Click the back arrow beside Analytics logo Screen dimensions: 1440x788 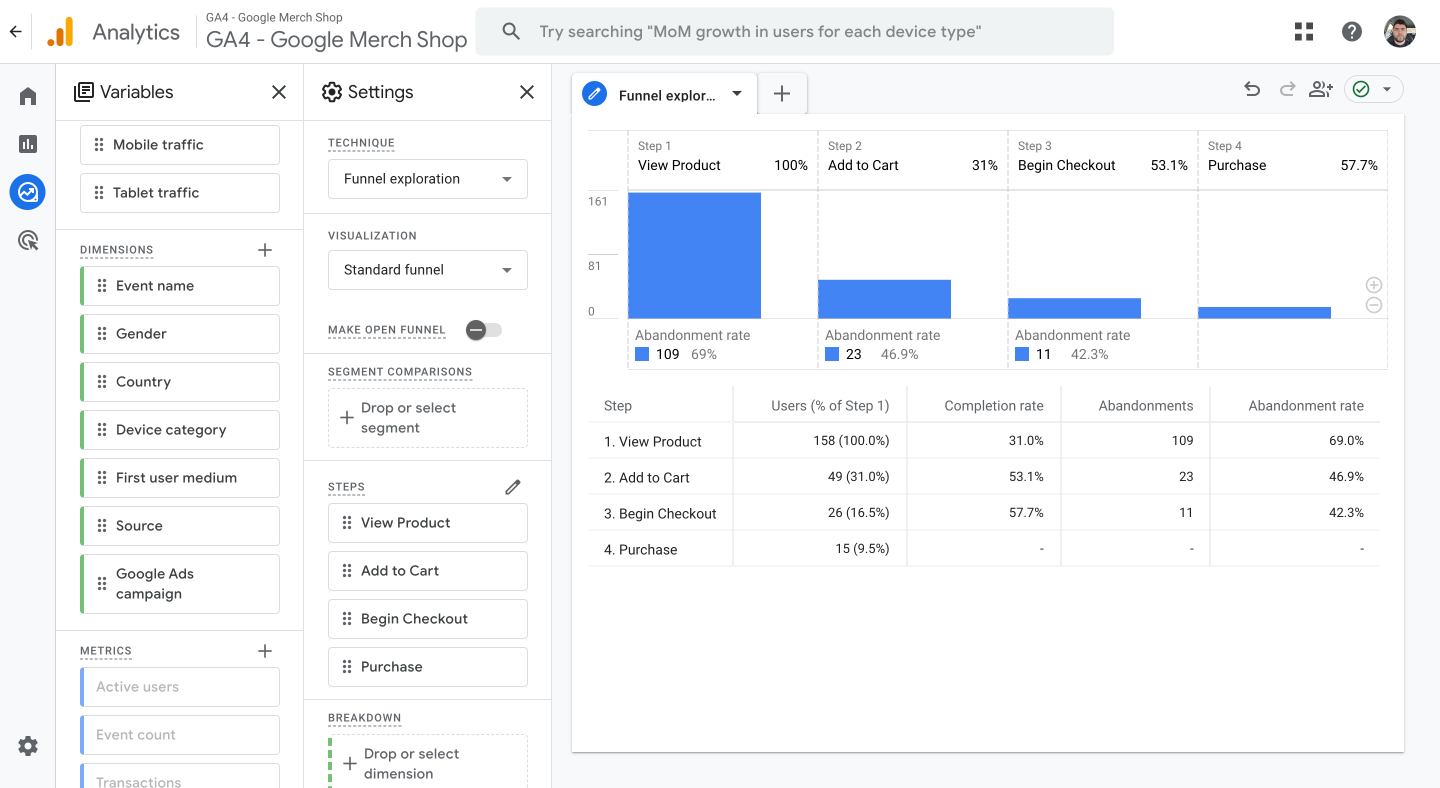(15, 32)
